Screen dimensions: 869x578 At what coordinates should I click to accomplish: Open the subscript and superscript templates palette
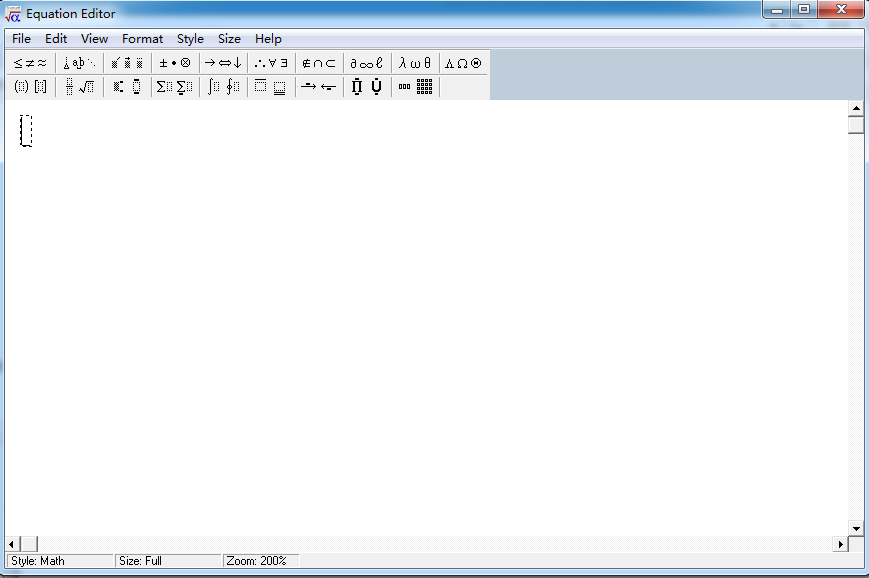(126, 86)
